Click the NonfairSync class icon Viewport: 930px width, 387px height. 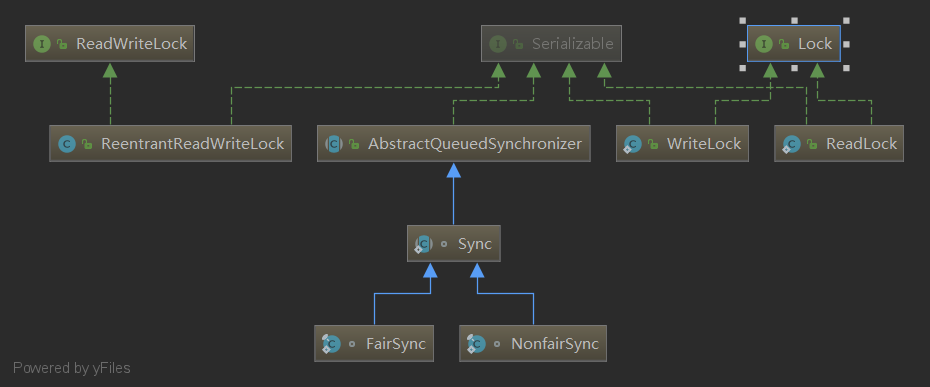(x=476, y=344)
